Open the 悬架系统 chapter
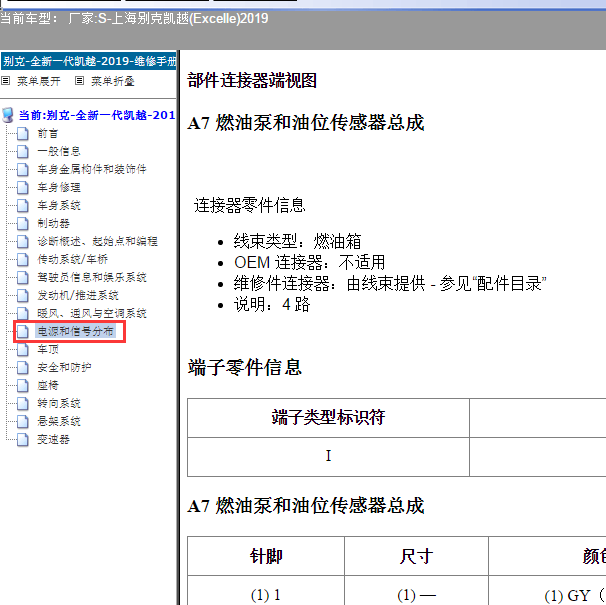This screenshot has height=605, width=606. [59, 421]
